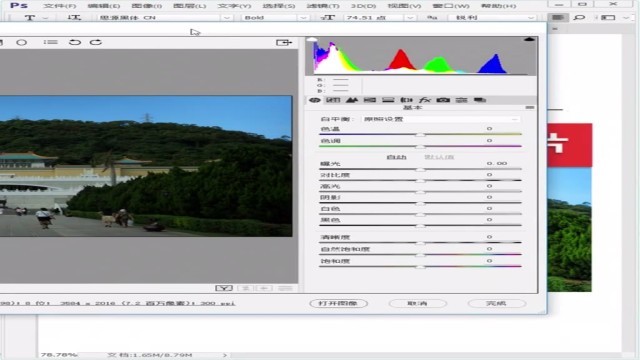The height and width of the screenshot is (360, 640).
Task: Toggle shadow clipping warning on histogram
Action: click(312, 40)
